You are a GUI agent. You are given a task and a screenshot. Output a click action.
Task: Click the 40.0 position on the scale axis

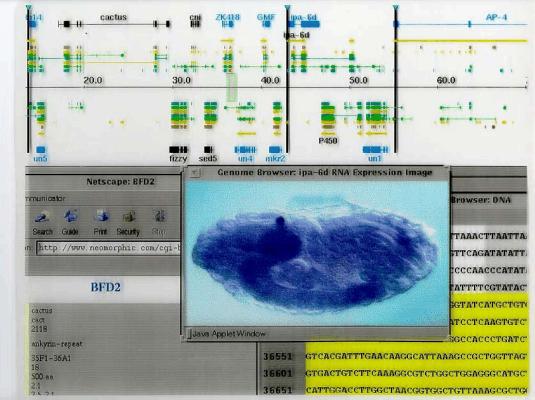pyautogui.click(x=270, y=80)
